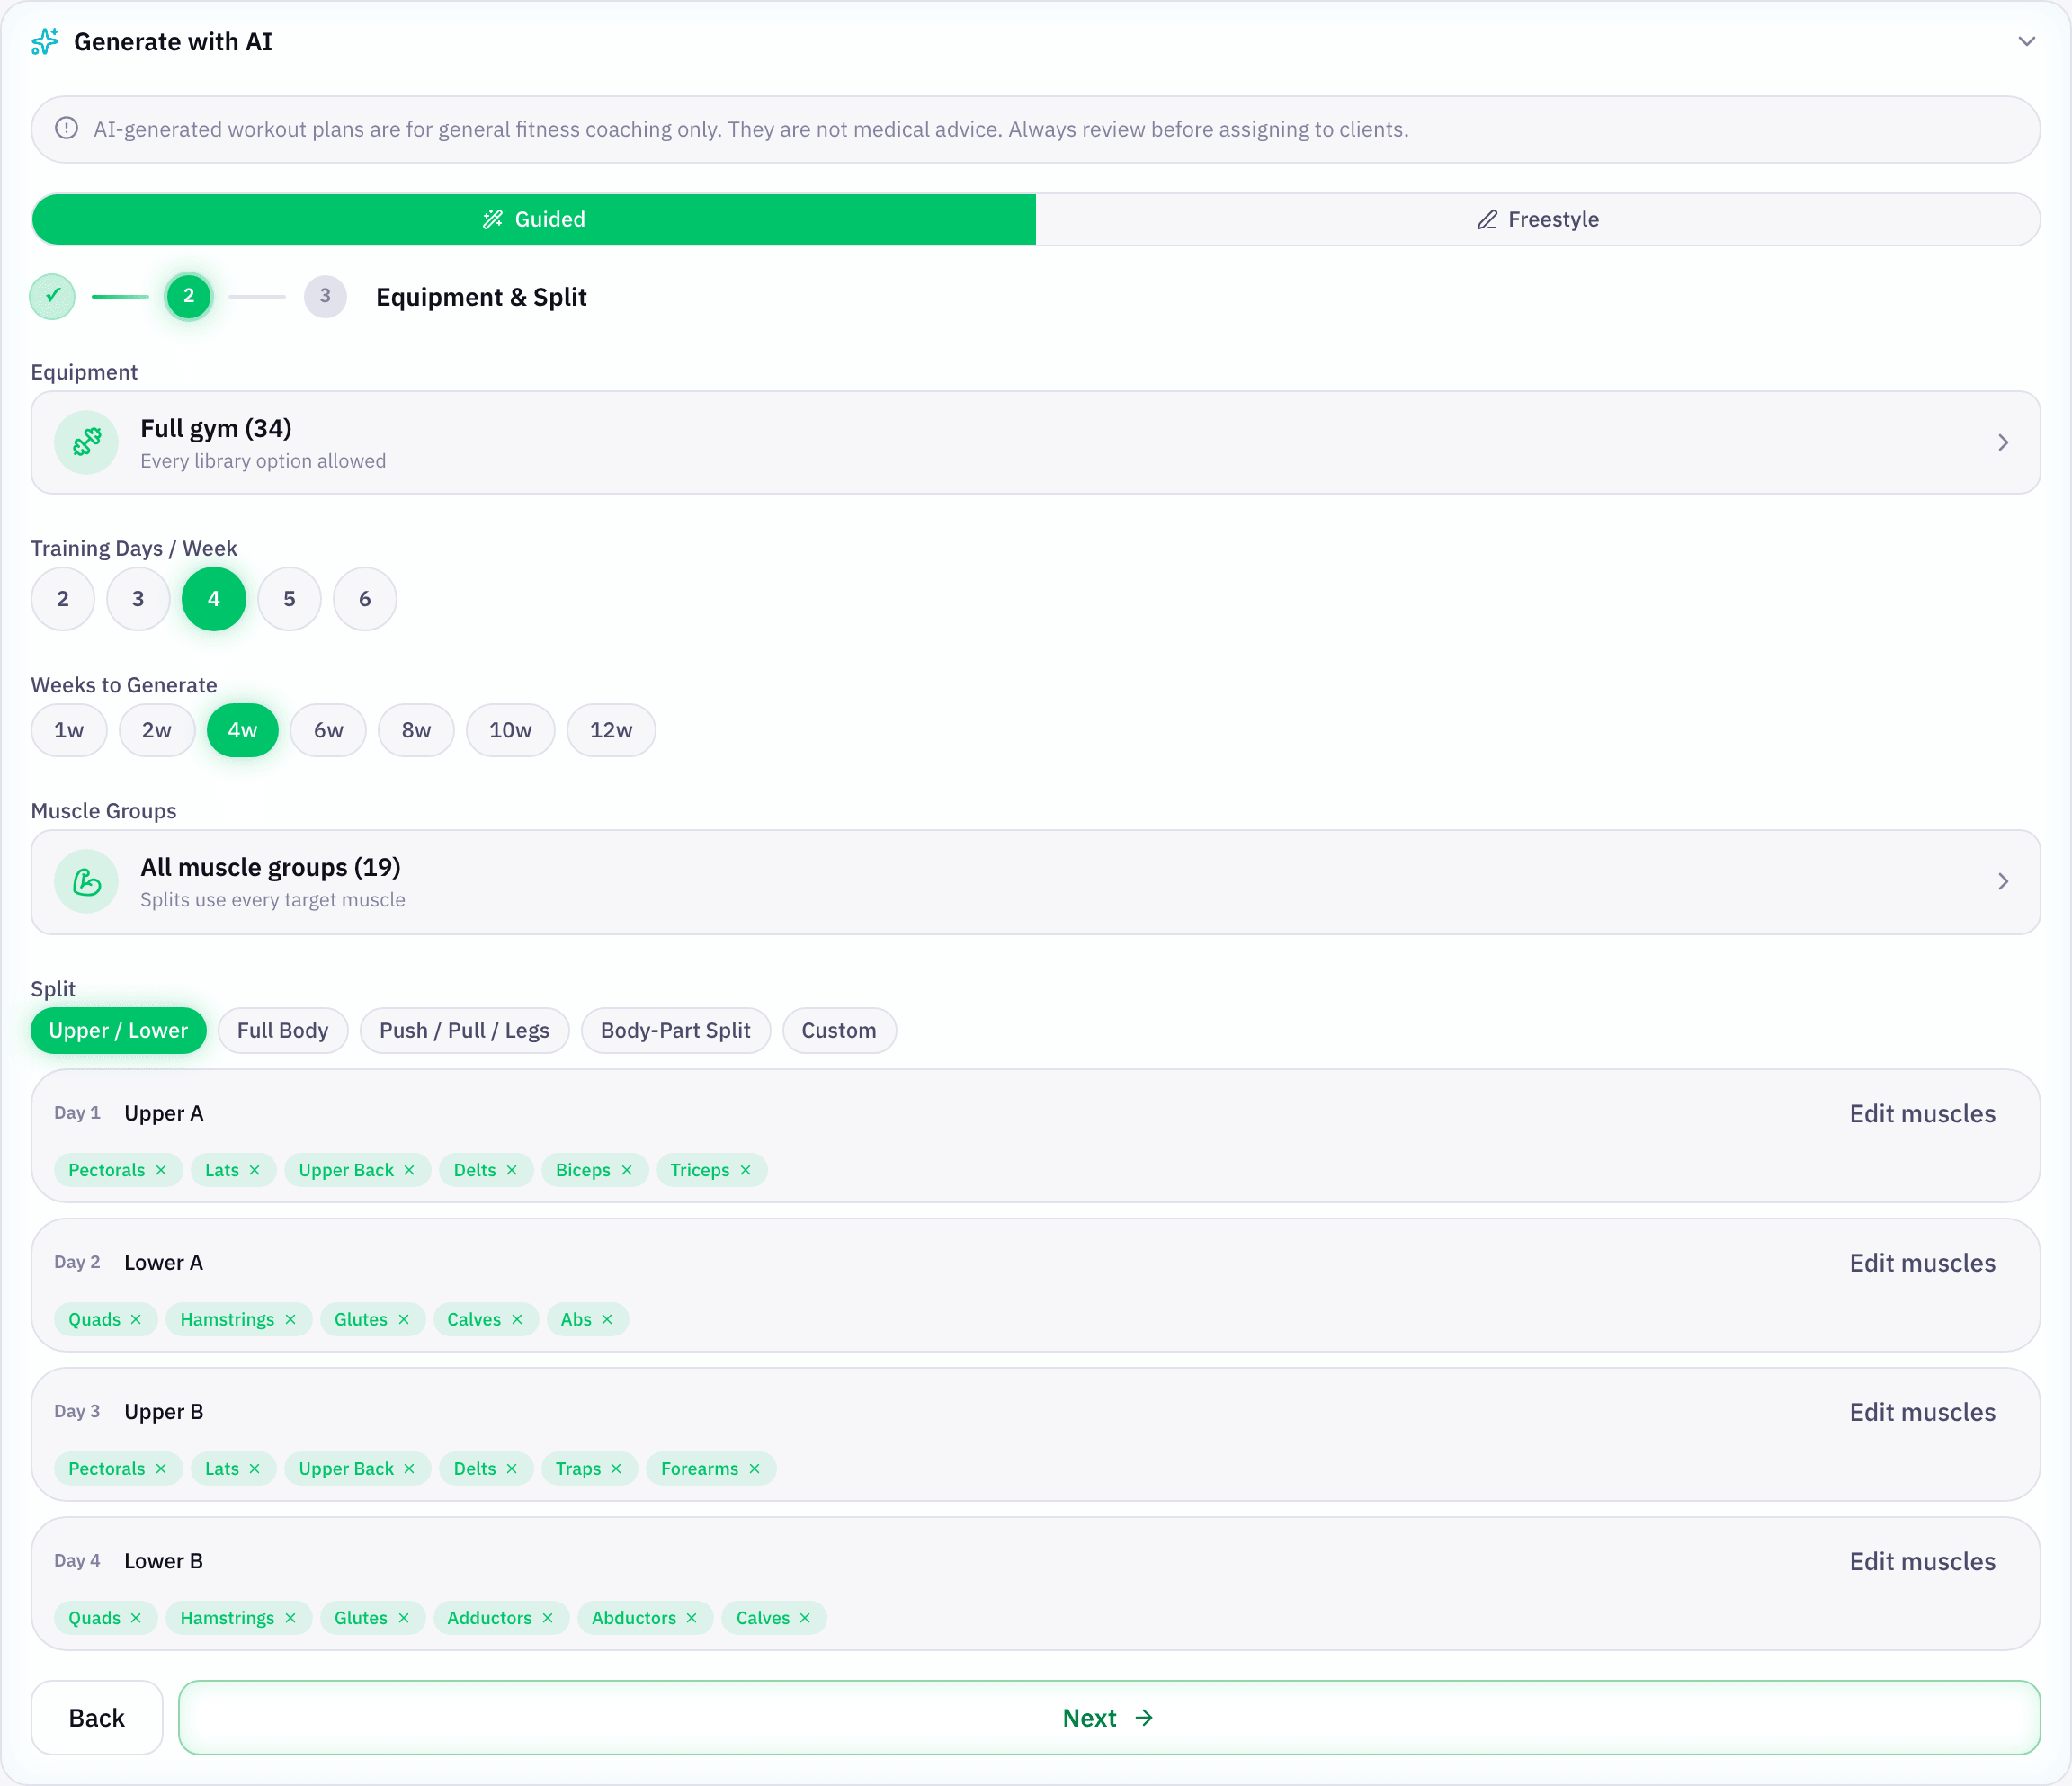
Task: Click the flexed bicep muscle groups icon
Action: click(x=87, y=881)
